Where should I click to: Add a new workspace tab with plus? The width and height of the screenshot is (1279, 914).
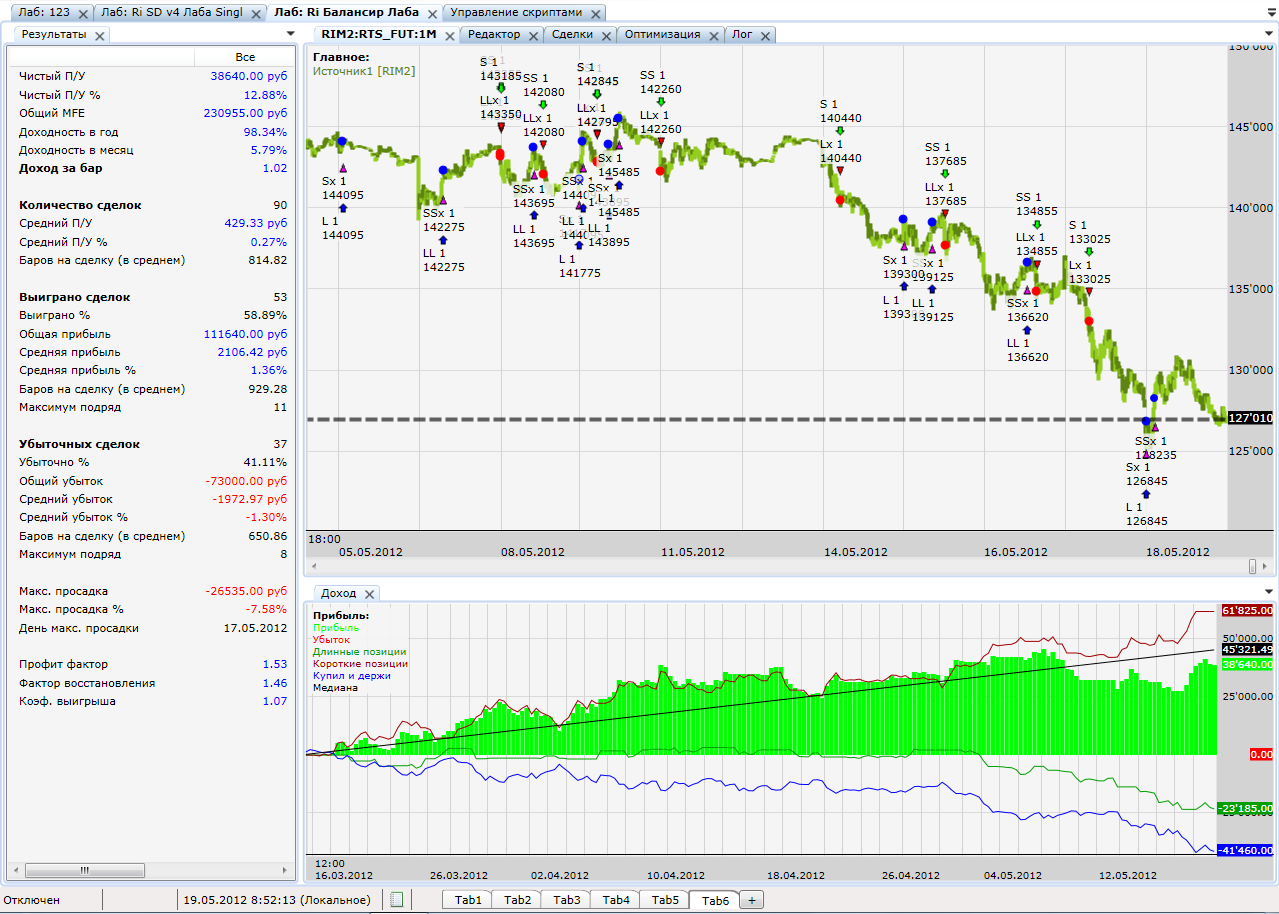752,900
